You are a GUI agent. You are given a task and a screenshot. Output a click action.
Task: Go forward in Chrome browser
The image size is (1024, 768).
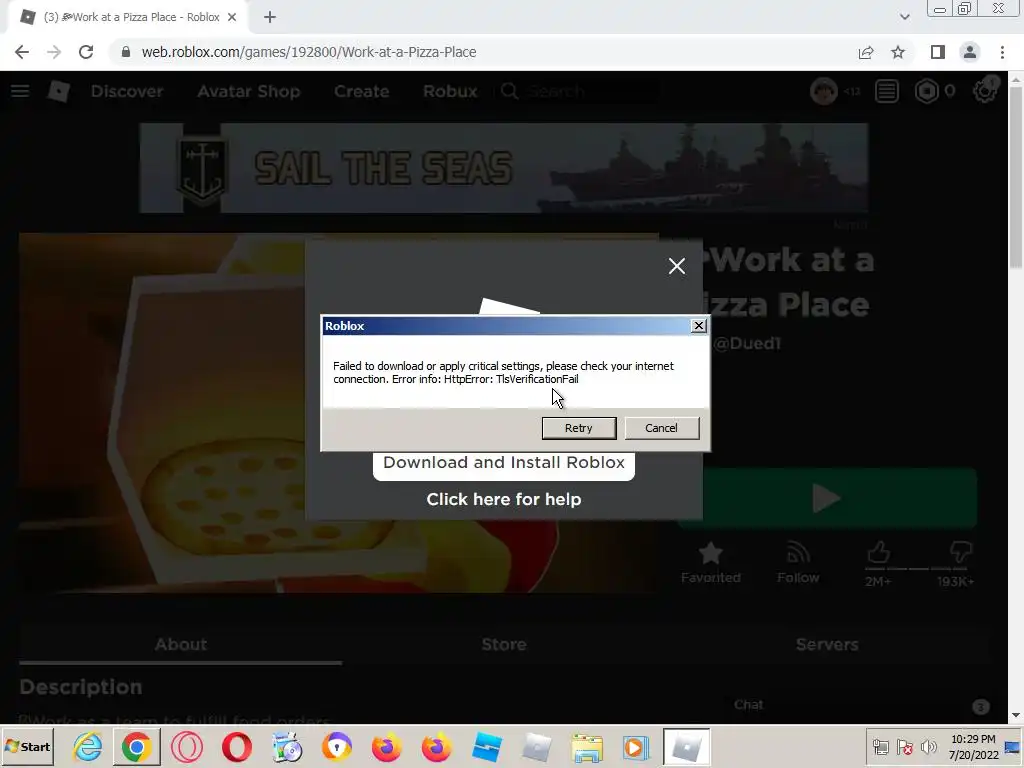point(54,52)
